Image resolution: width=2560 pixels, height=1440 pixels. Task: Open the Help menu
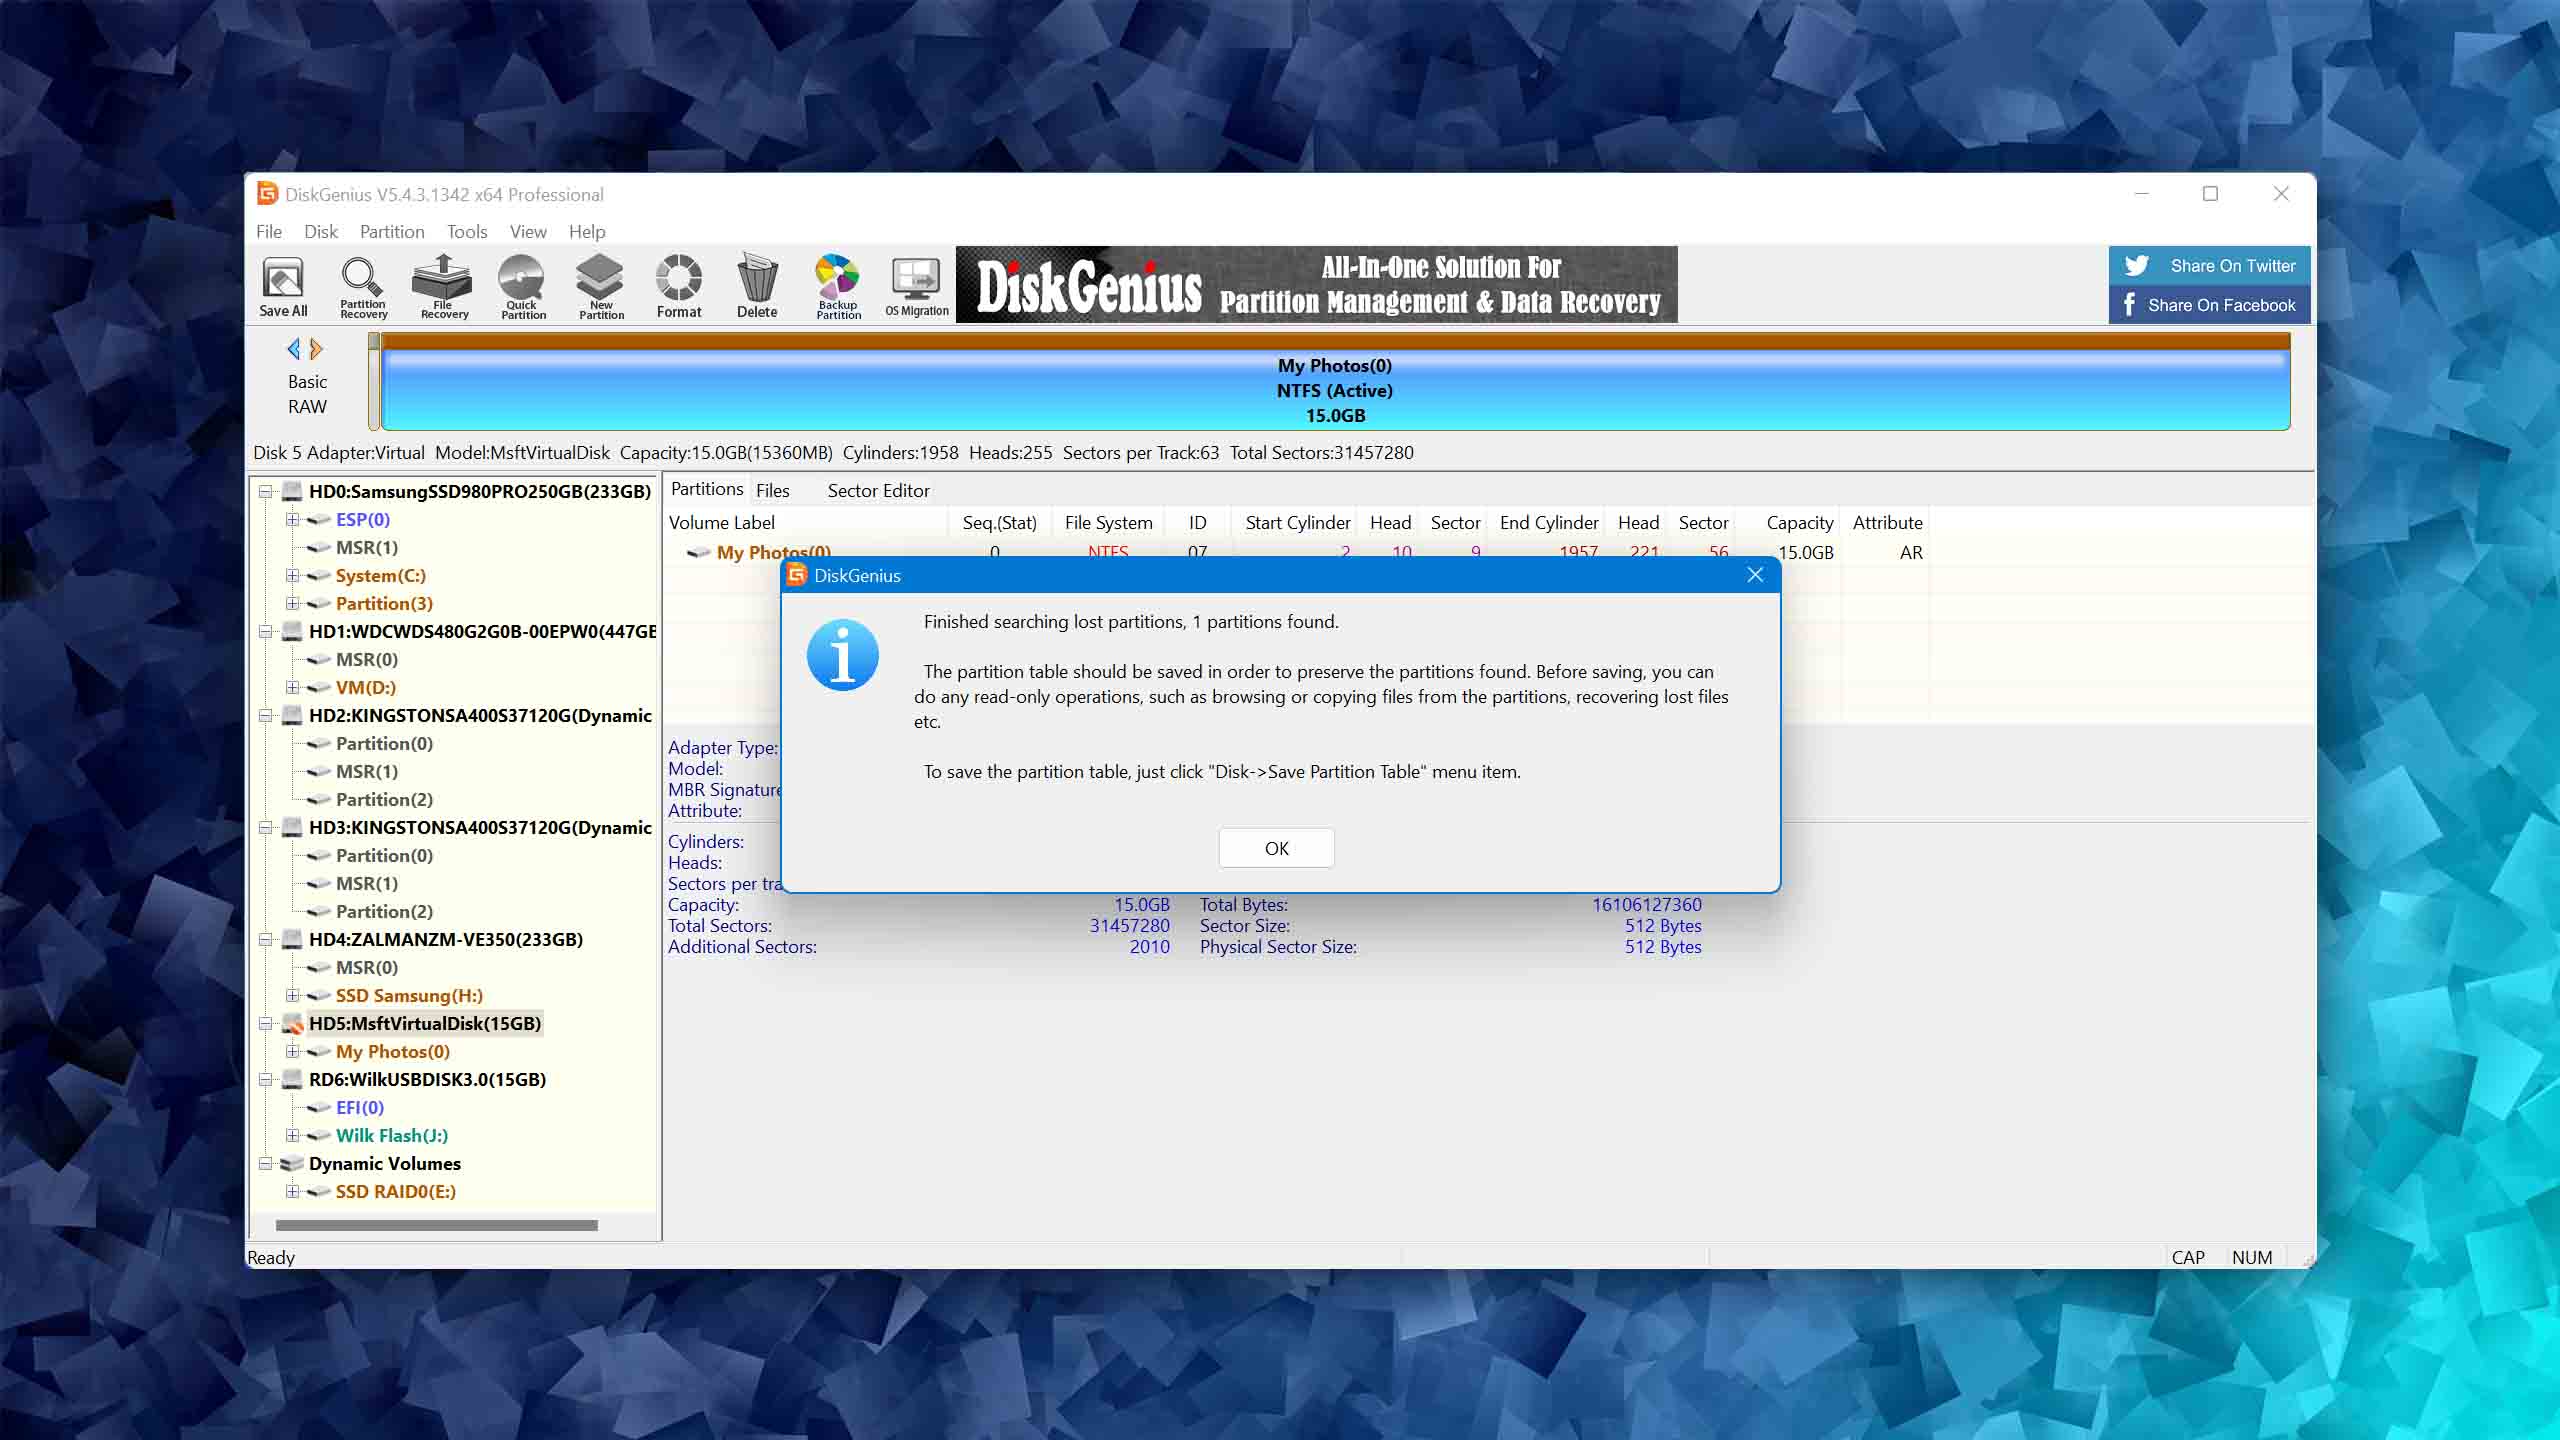pos(587,232)
